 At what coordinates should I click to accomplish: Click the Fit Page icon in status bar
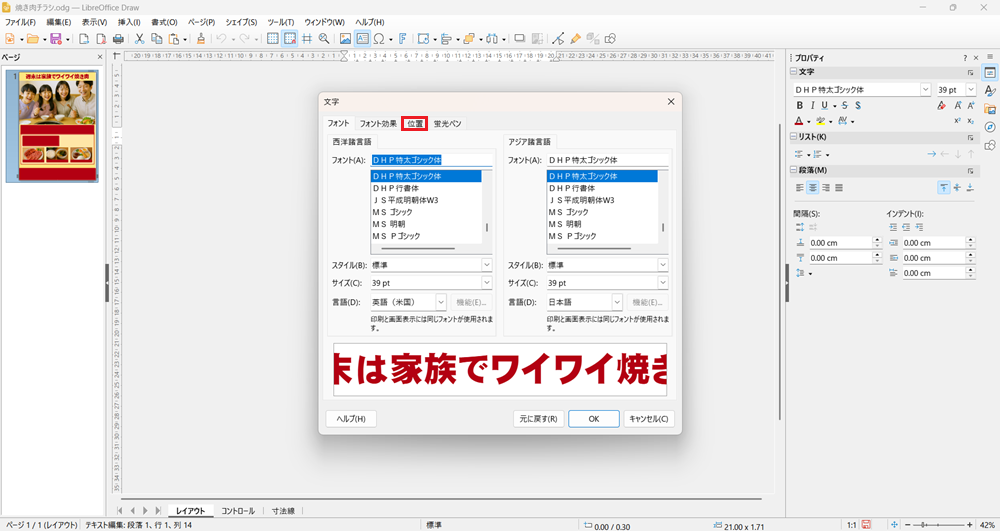894,525
